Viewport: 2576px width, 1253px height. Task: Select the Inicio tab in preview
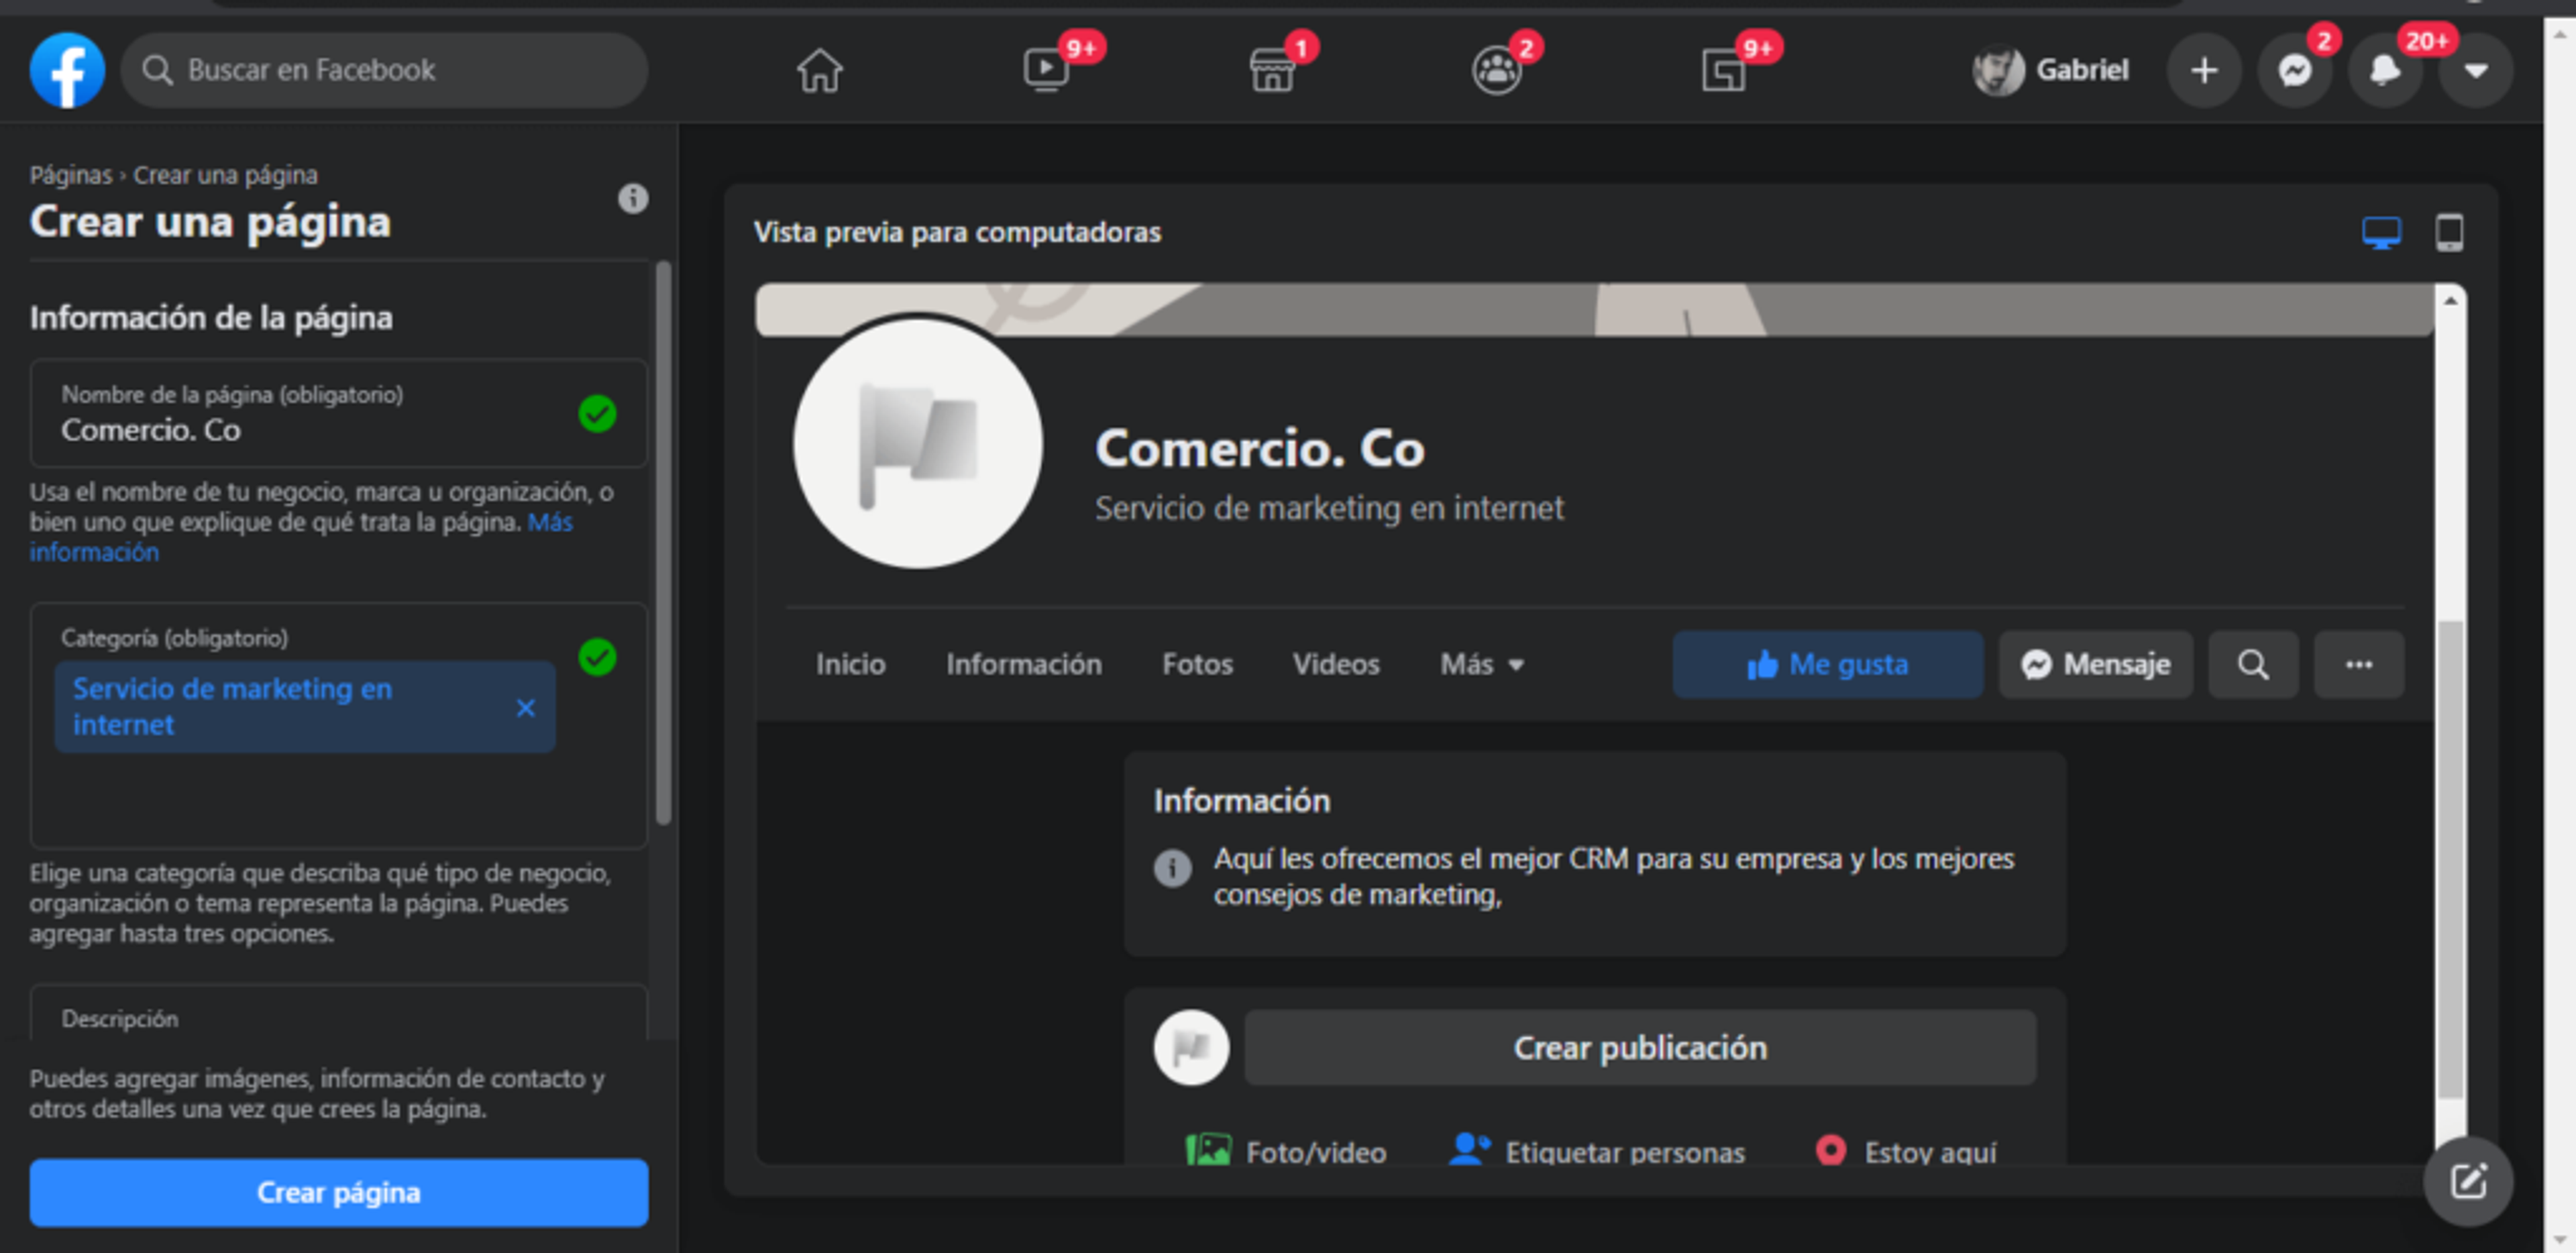coord(850,664)
